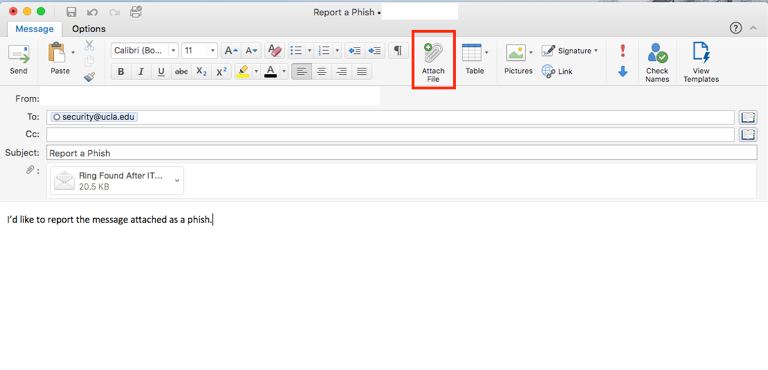This screenshot has height=370, width=768.
Task: Undo the last action
Action: [92, 12]
